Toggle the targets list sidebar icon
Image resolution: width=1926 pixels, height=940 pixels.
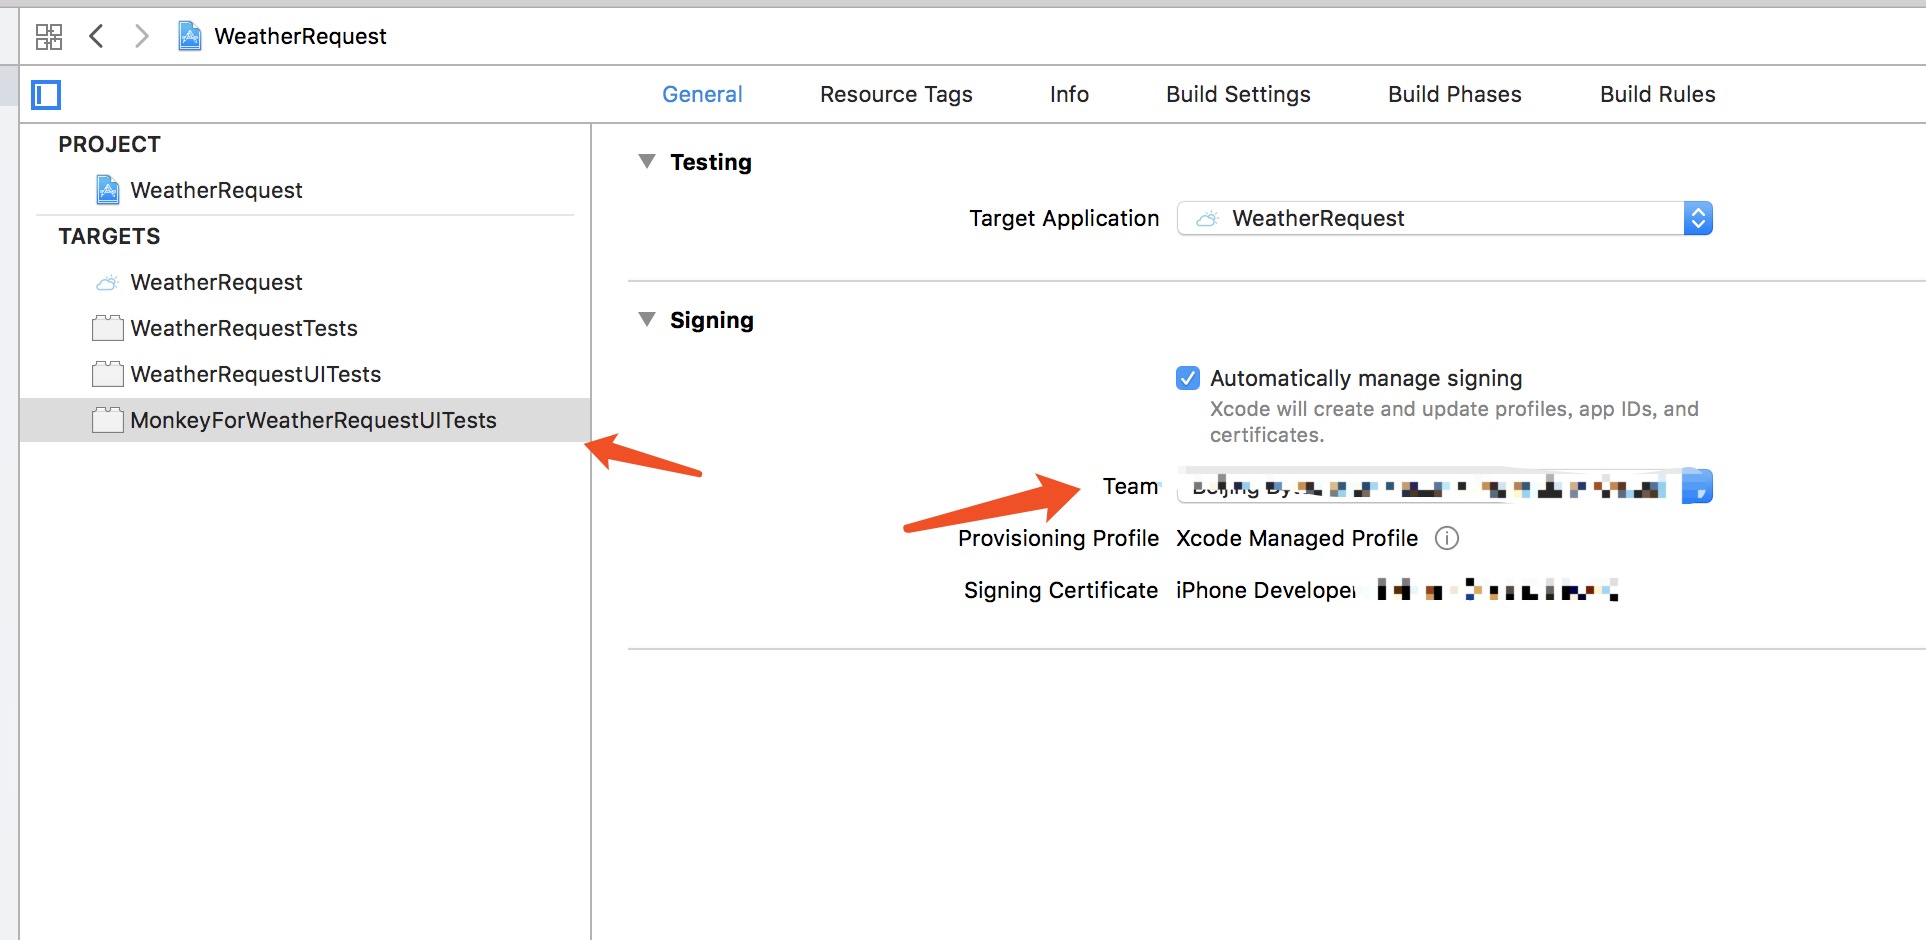click(x=46, y=95)
